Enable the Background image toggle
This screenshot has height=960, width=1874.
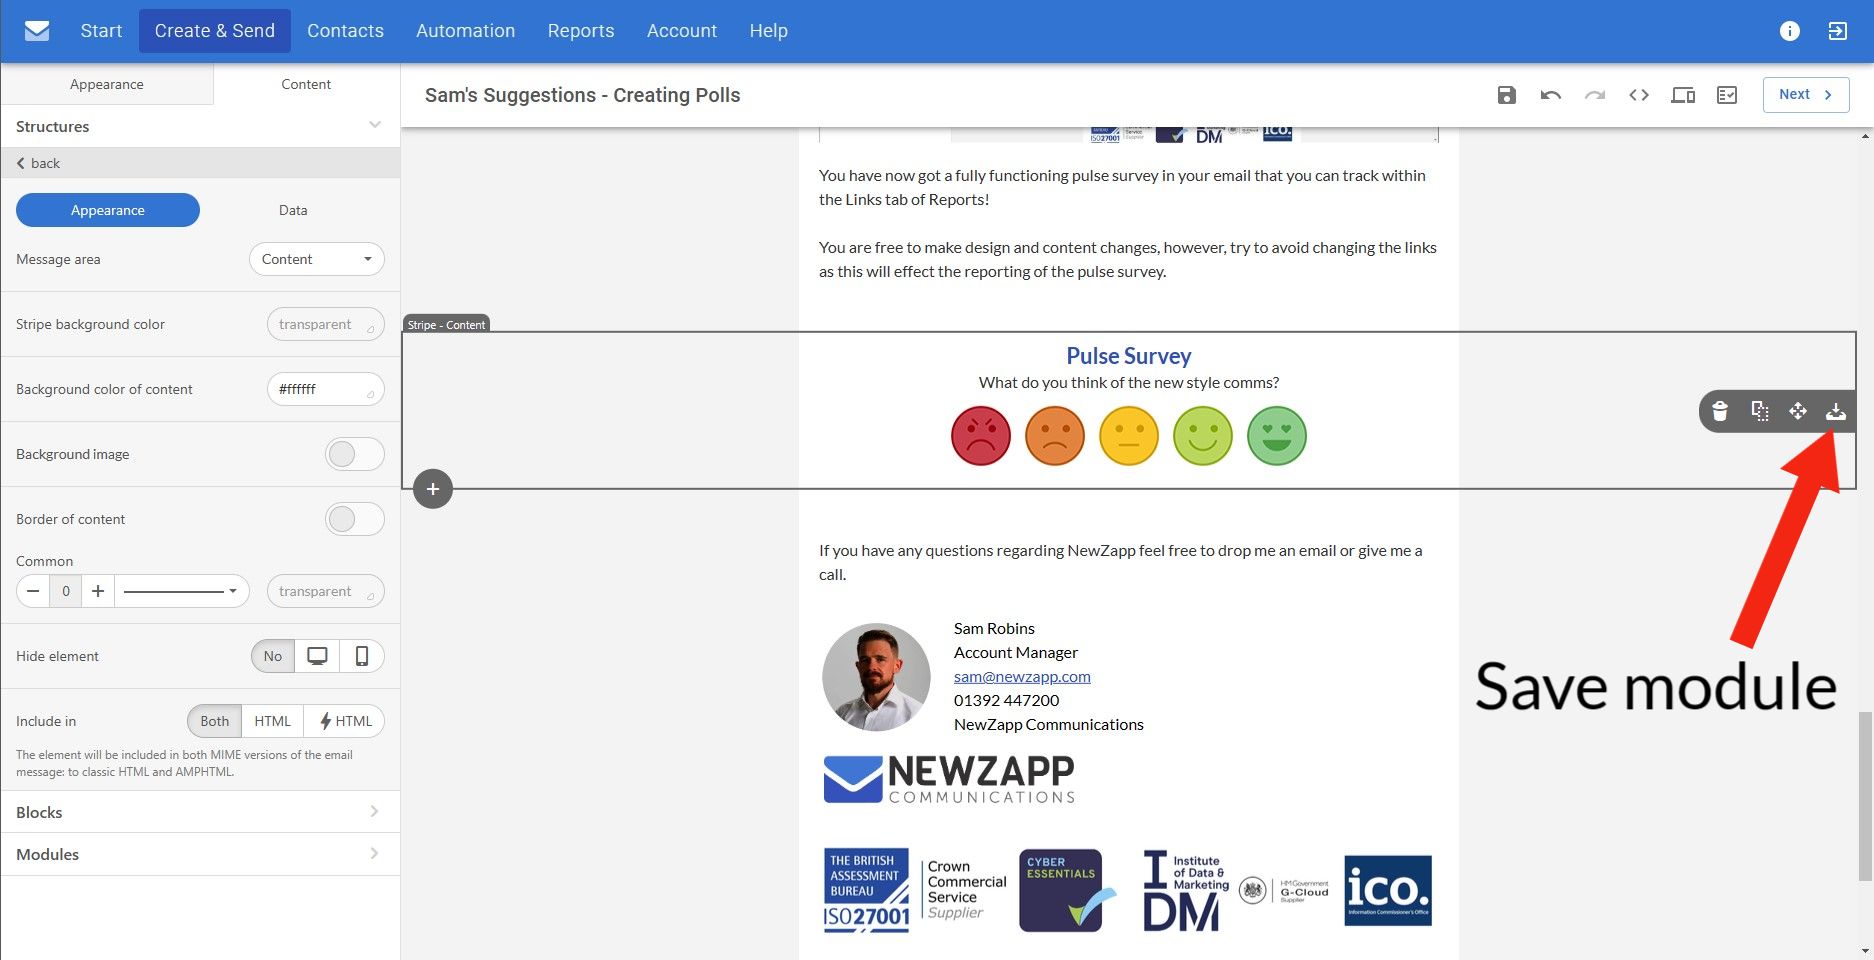coord(354,454)
